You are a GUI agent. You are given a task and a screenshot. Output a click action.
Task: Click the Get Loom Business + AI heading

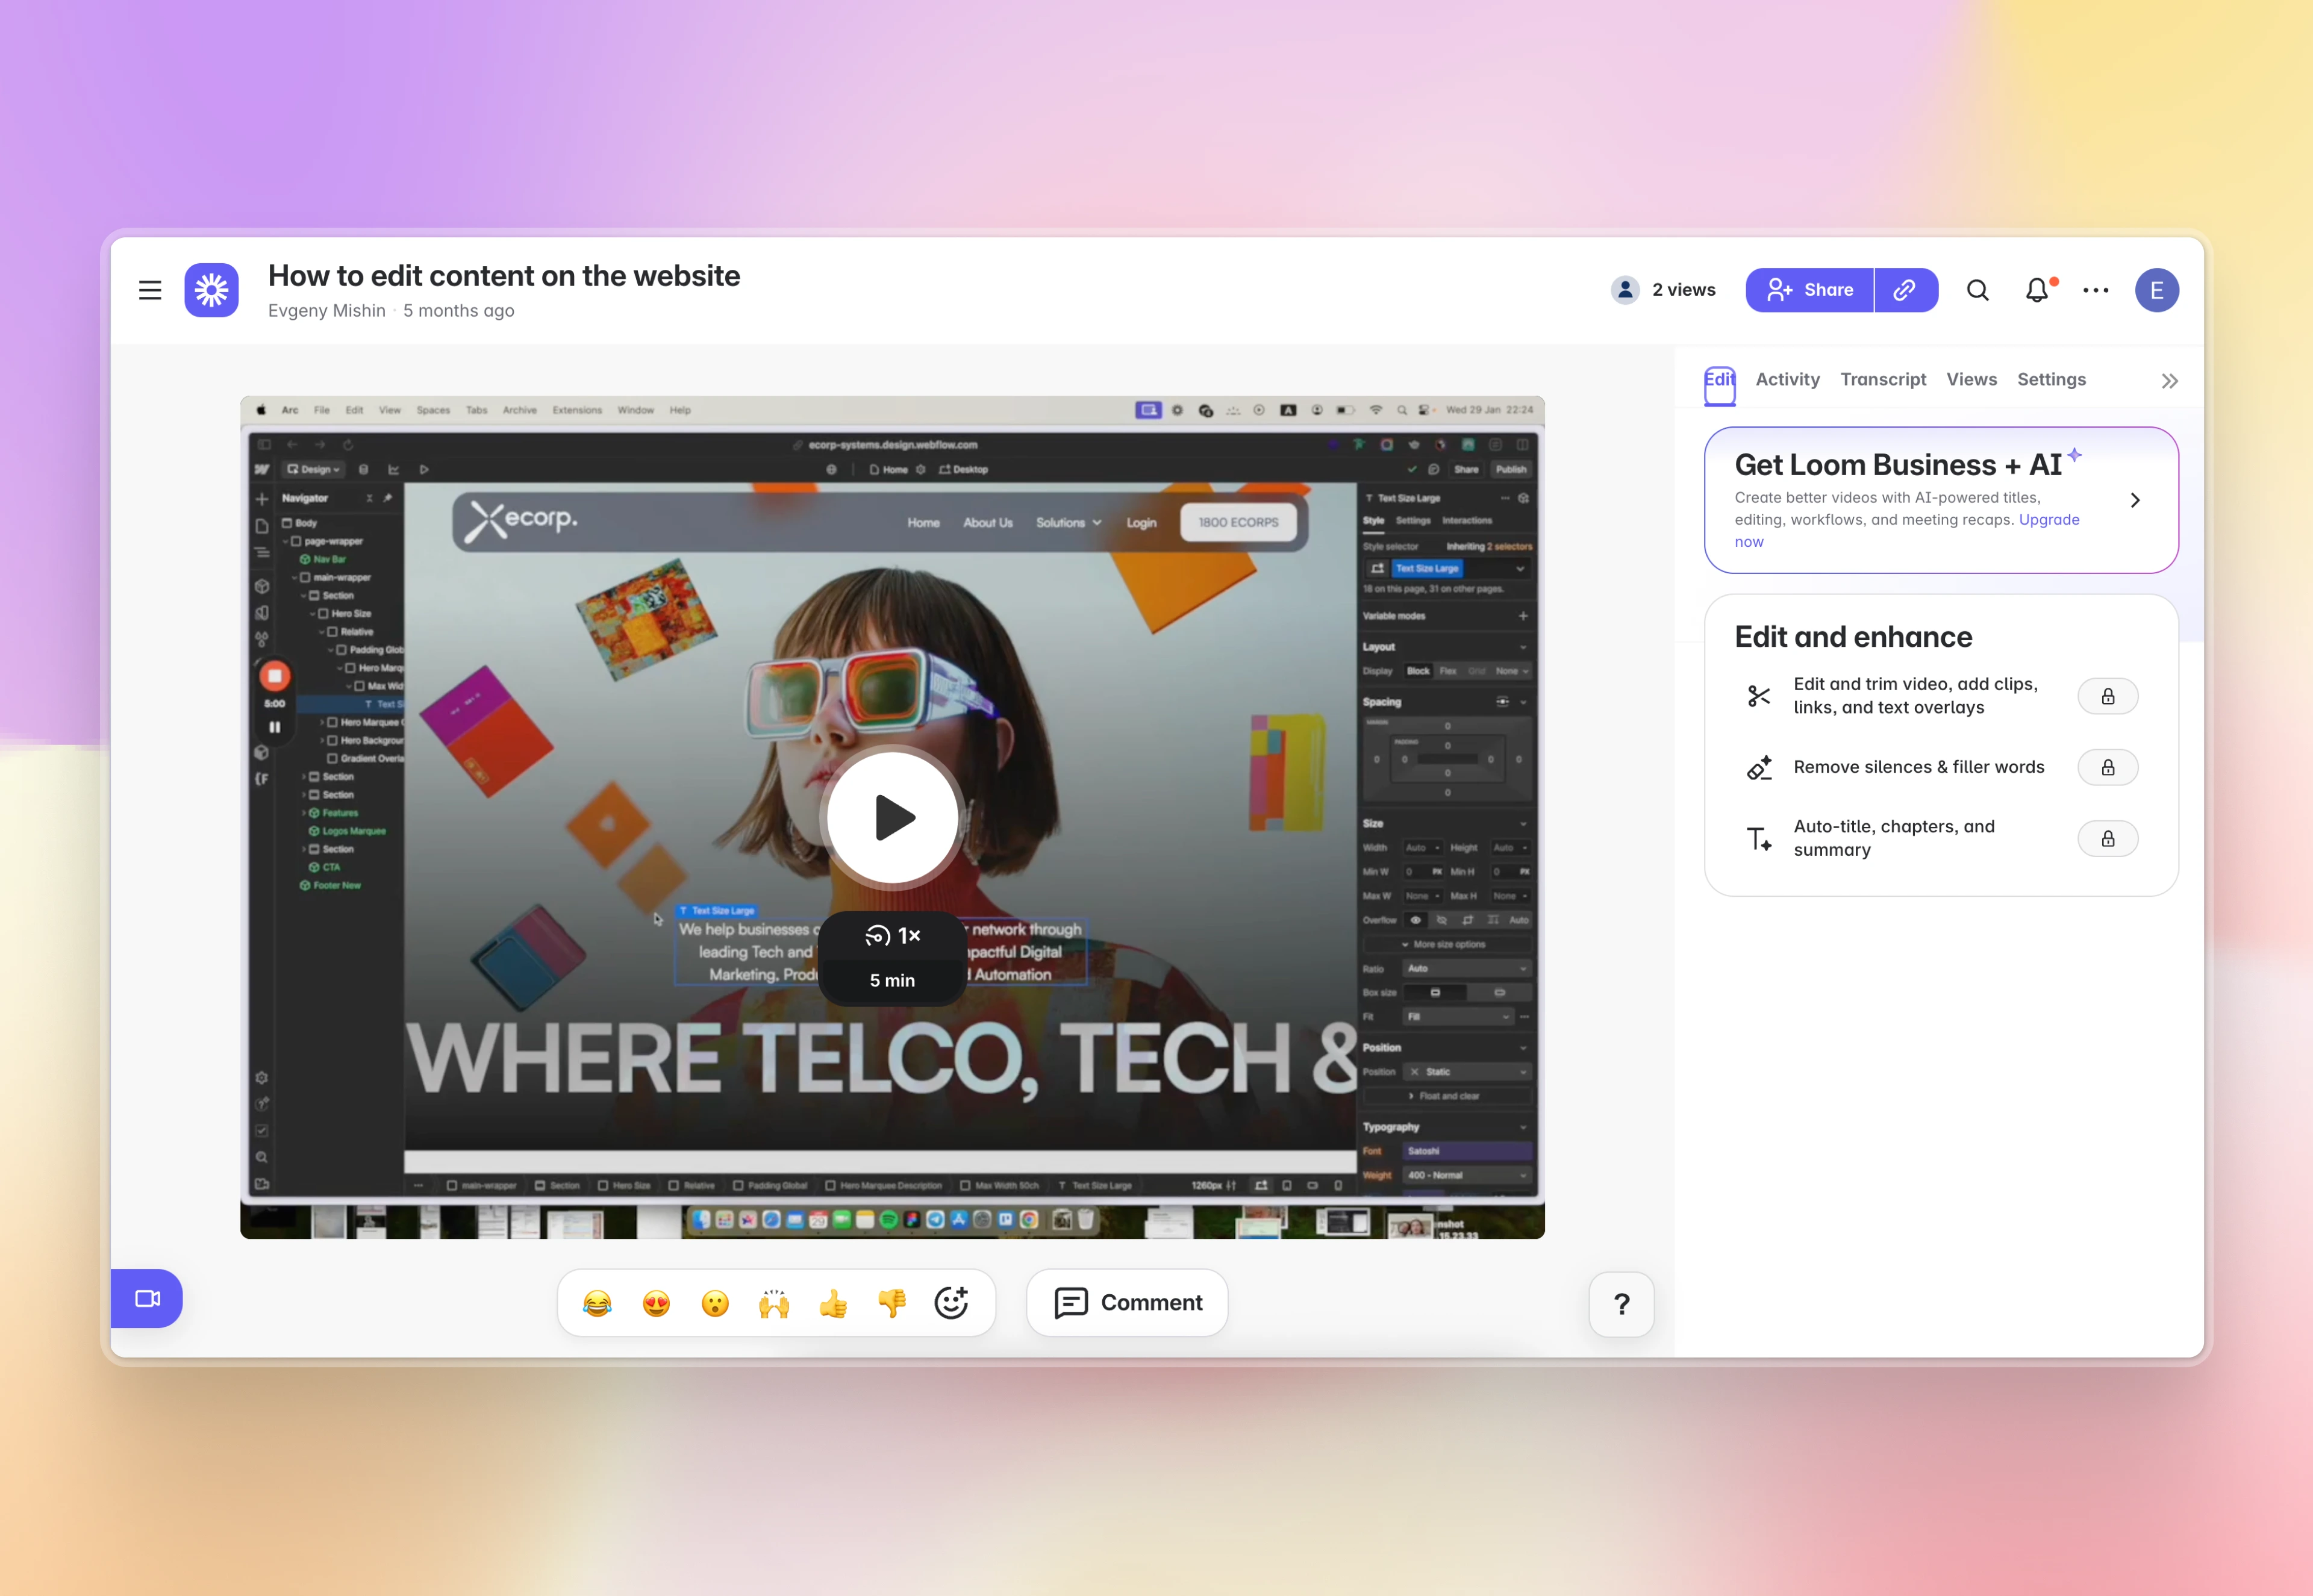[x=1898, y=465]
